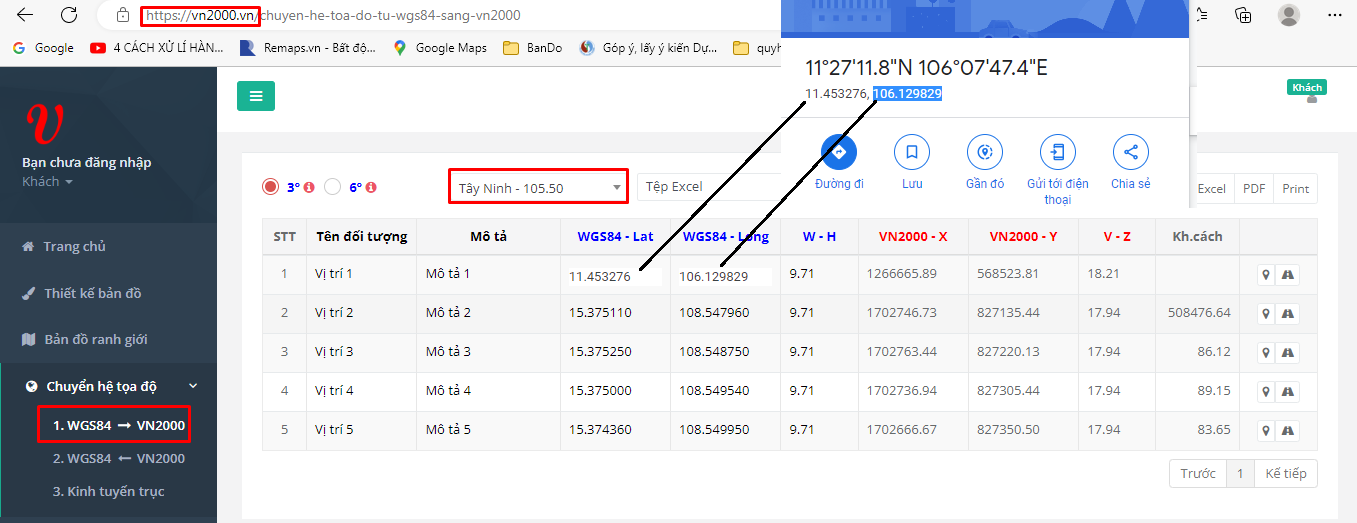1357x523 pixels.
Task: Click the Đường đi directions icon
Action: click(839, 152)
